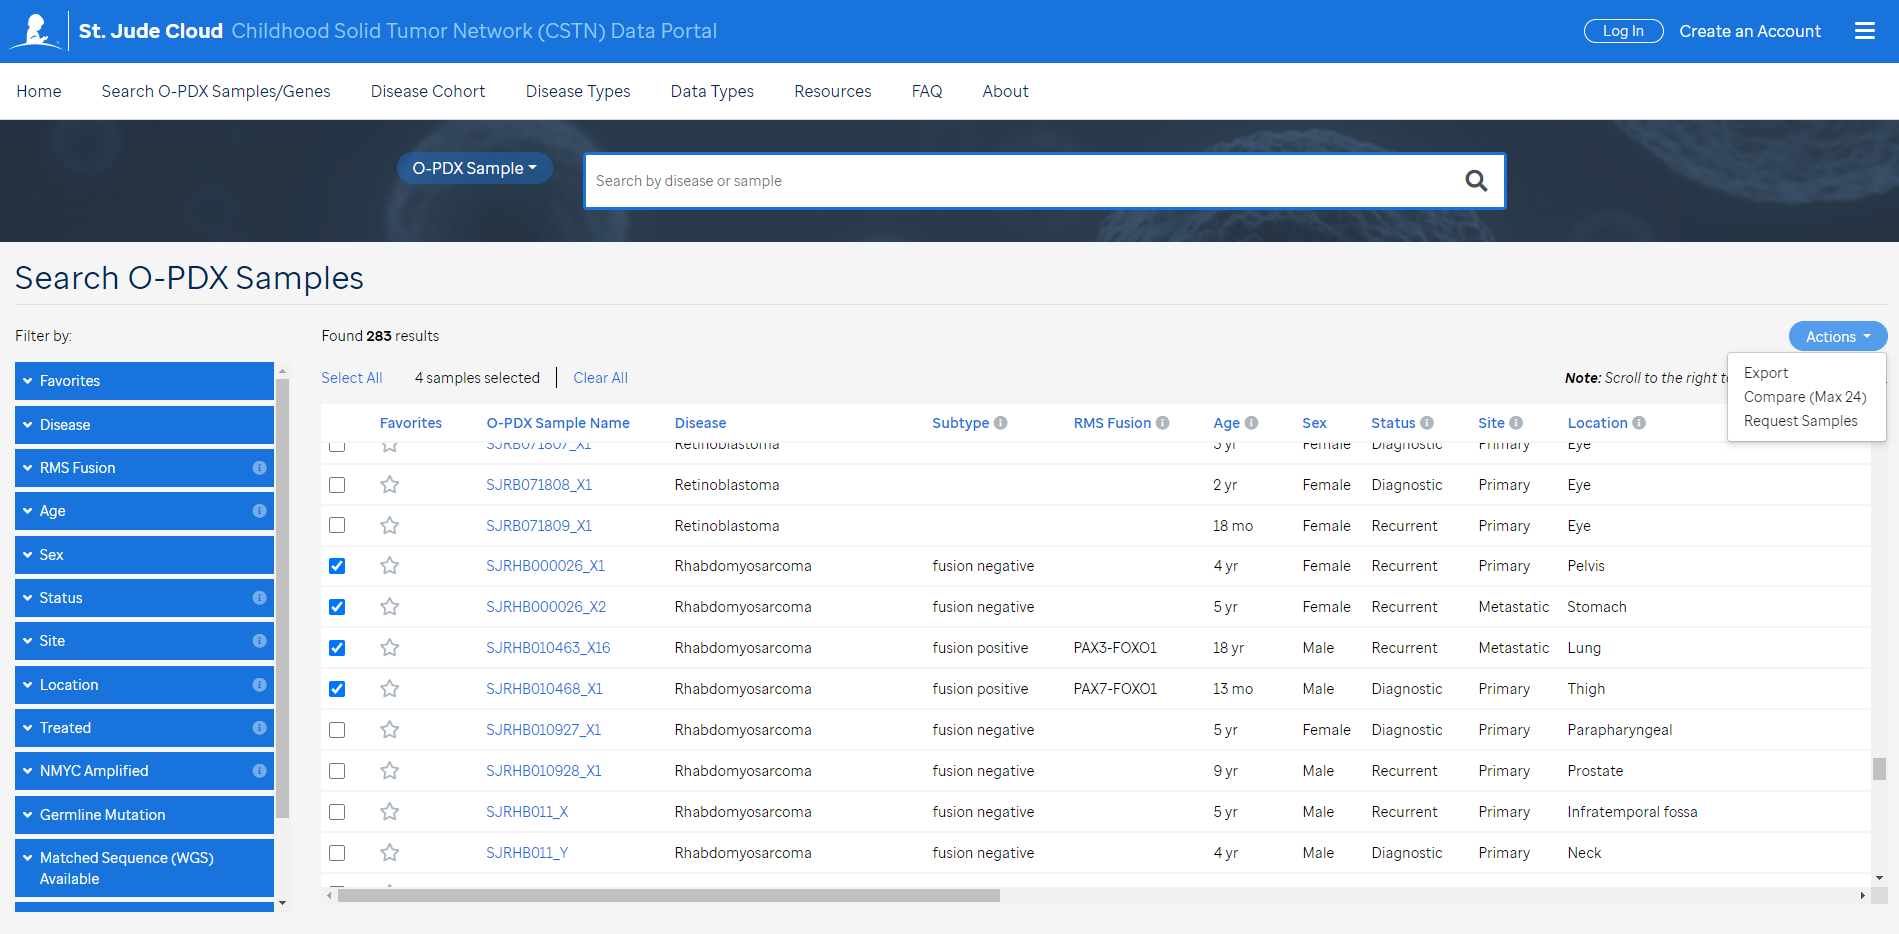Go to Disease Cohort tab
The height and width of the screenshot is (934, 1899).
[428, 91]
